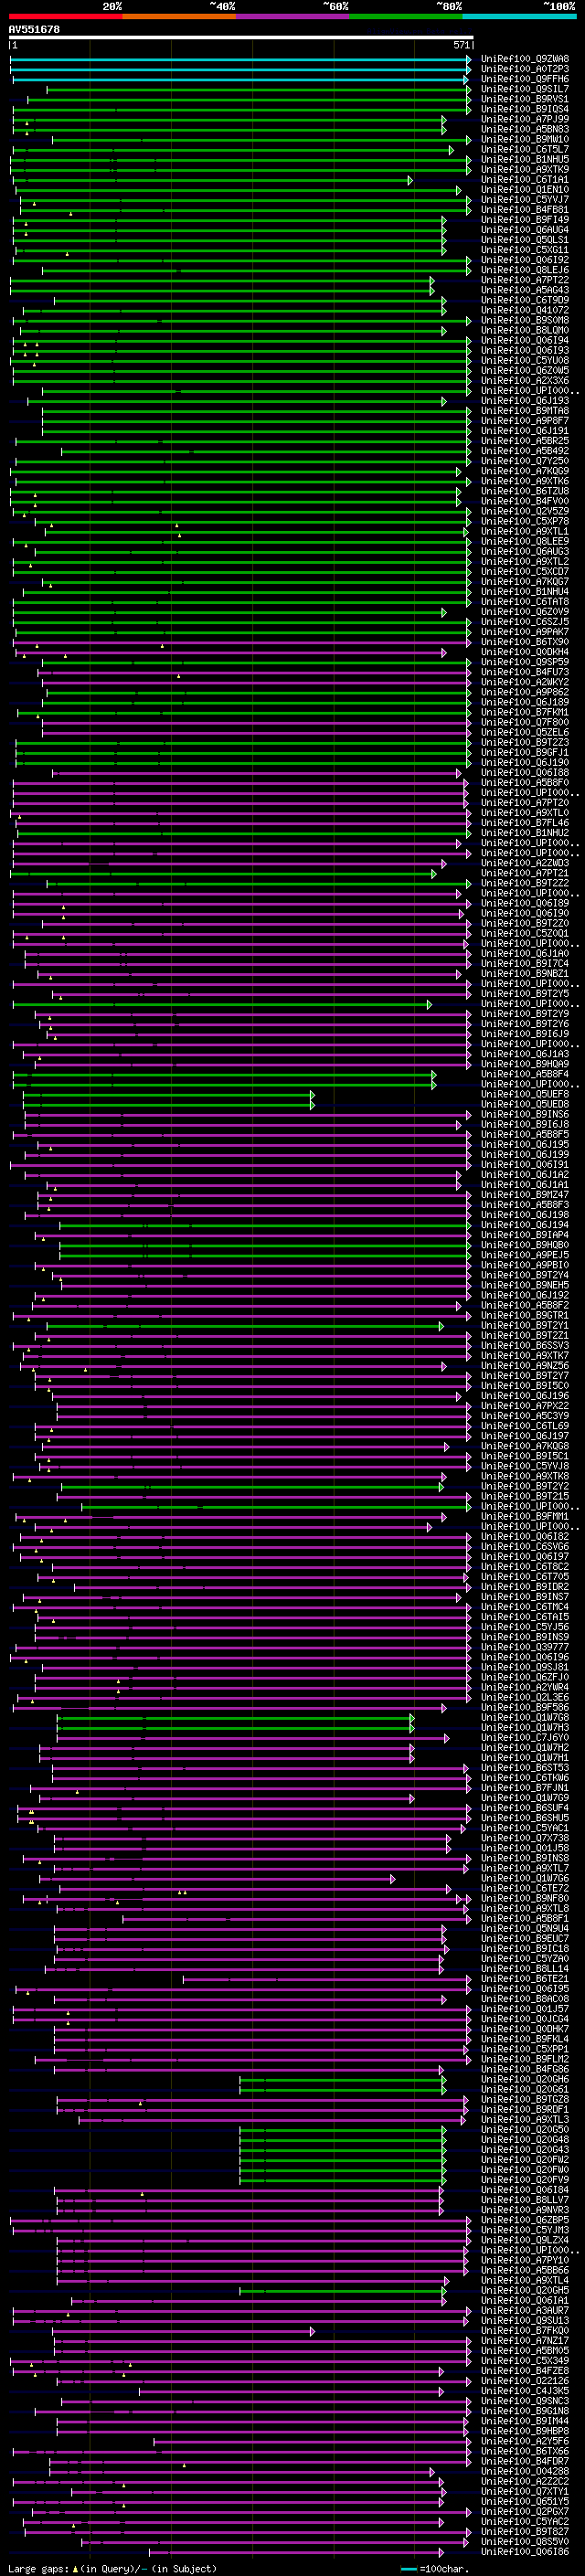Select the UniRef100_Q20FV9 label

click(525, 2179)
